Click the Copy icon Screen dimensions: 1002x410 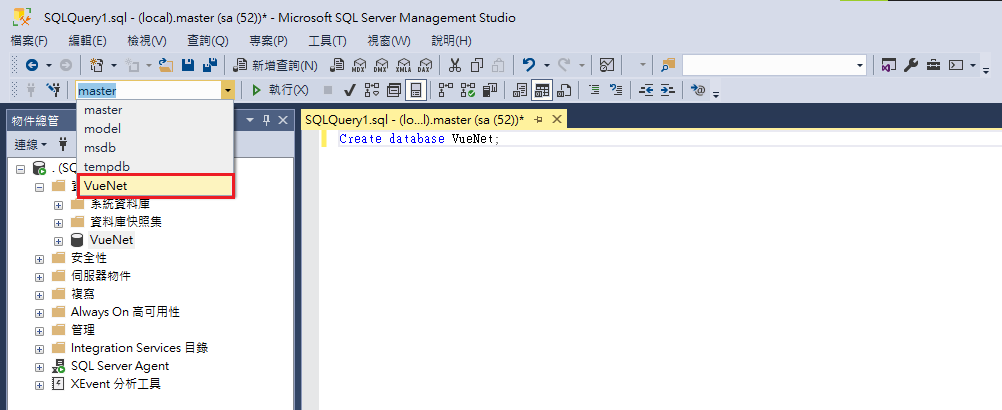[477, 65]
